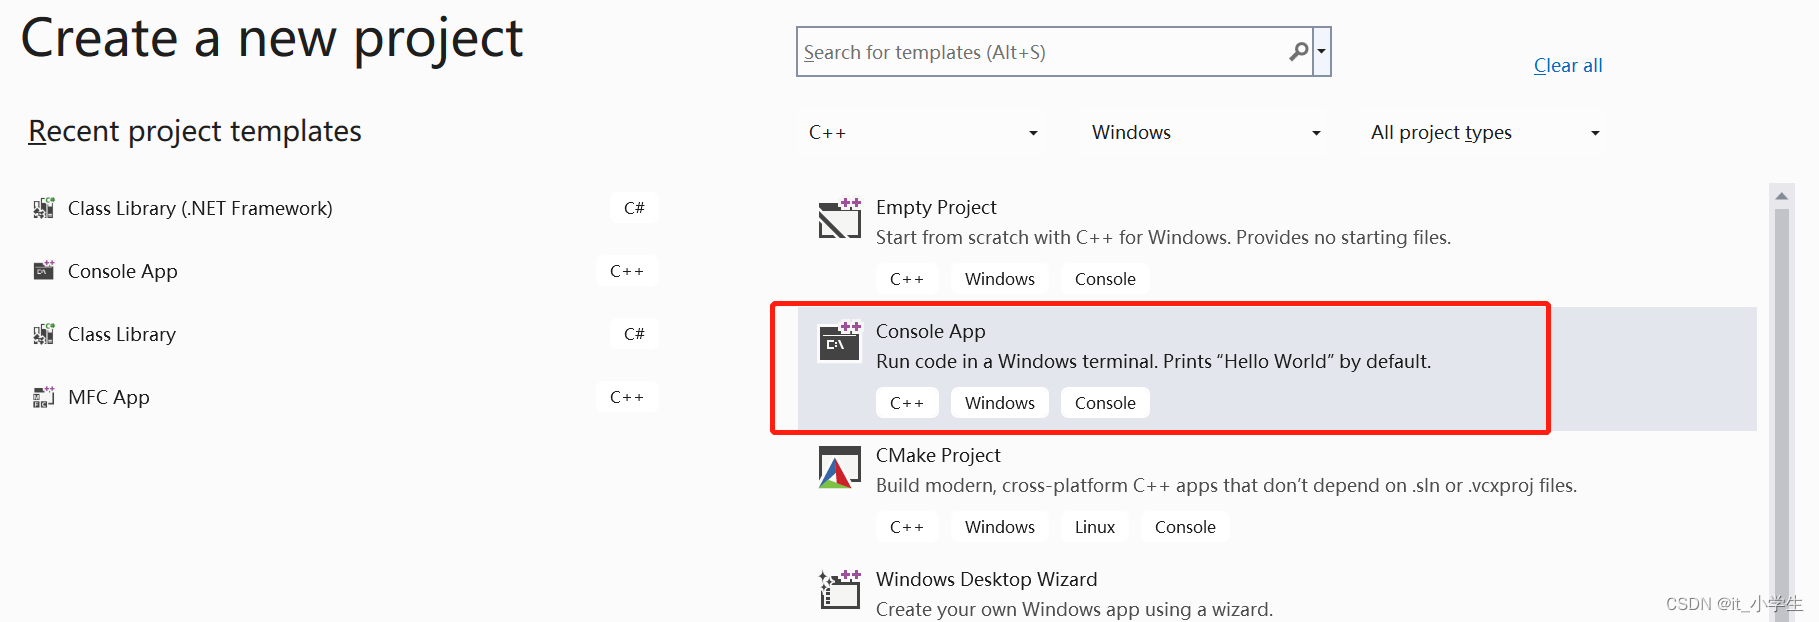Click the Class Library C# template icon
The width and height of the screenshot is (1819, 622).
click(43, 333)
